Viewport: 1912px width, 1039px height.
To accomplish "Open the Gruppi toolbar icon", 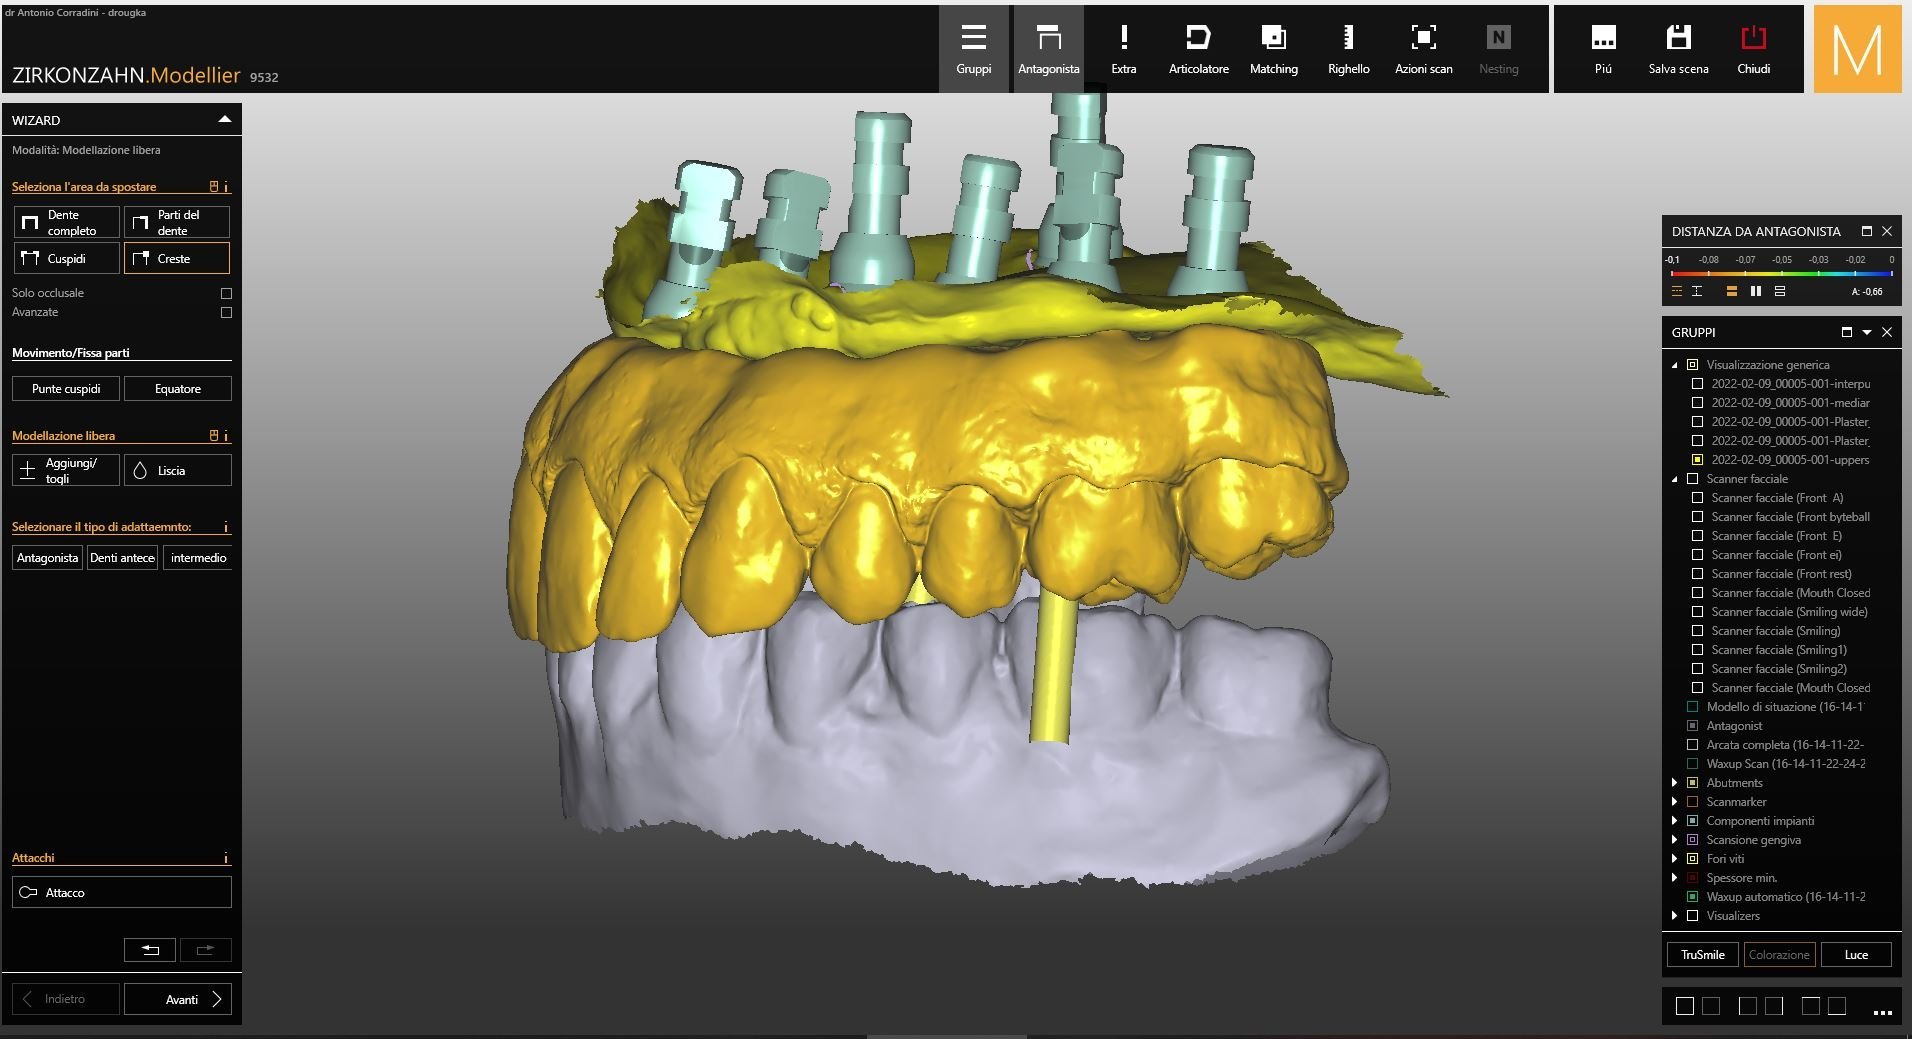I will click(x=973, y=49).
